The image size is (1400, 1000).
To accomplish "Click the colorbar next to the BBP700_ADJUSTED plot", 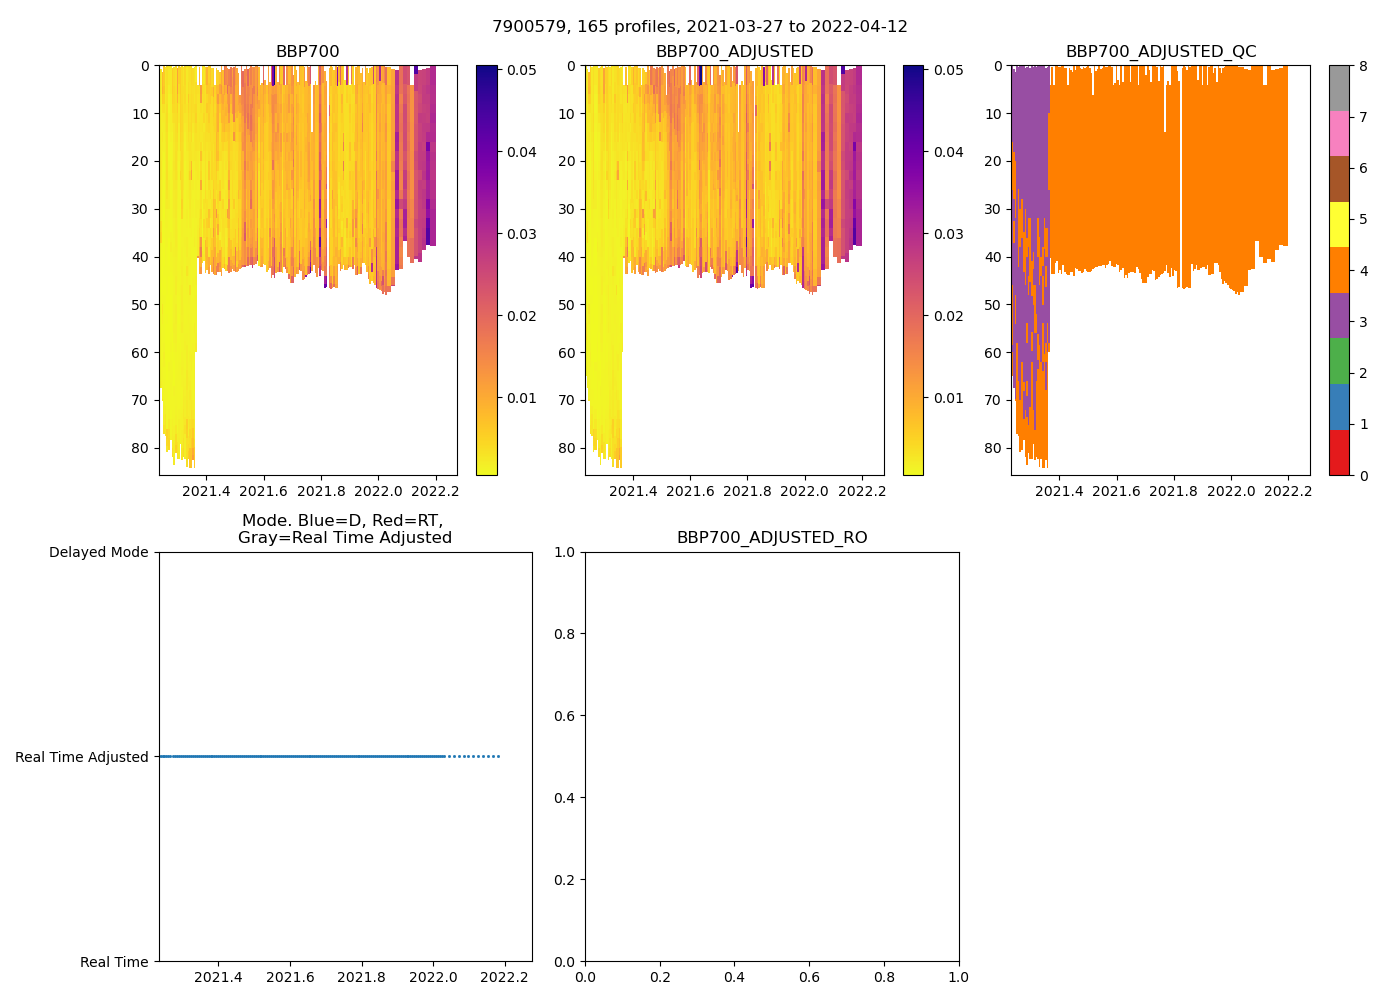I will pos(912,270).
